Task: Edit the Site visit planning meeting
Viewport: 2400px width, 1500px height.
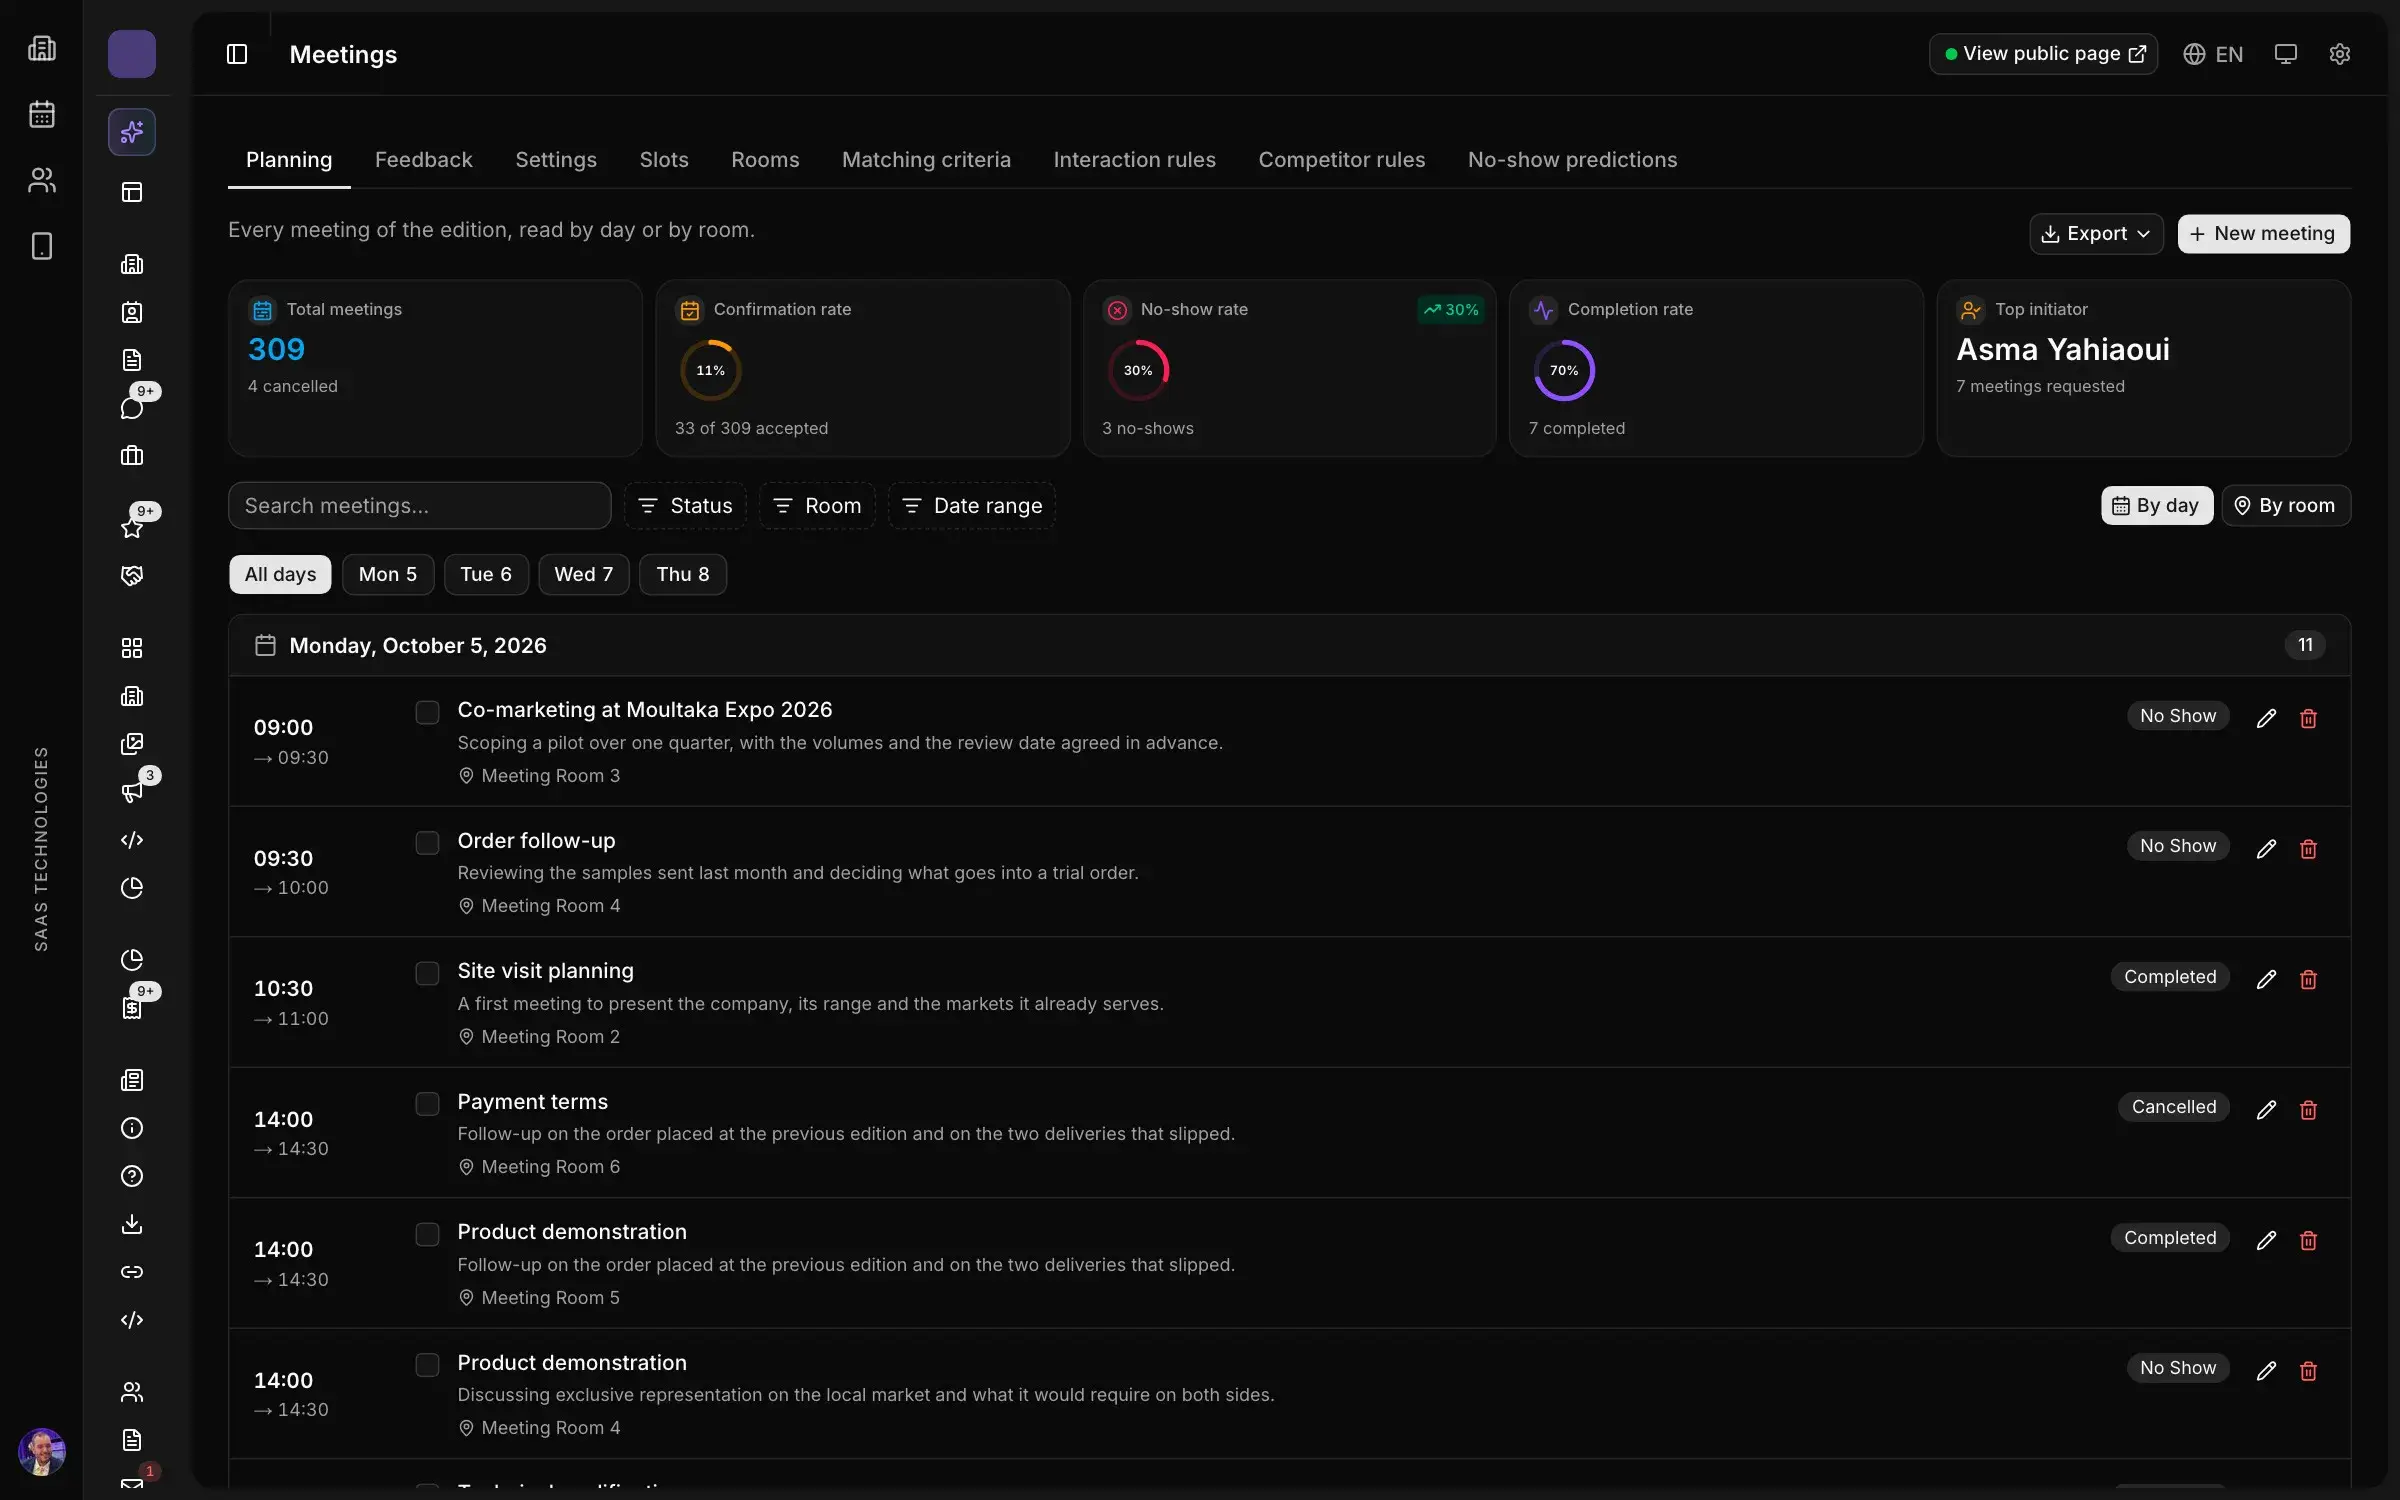Action: click(2266, 979)
